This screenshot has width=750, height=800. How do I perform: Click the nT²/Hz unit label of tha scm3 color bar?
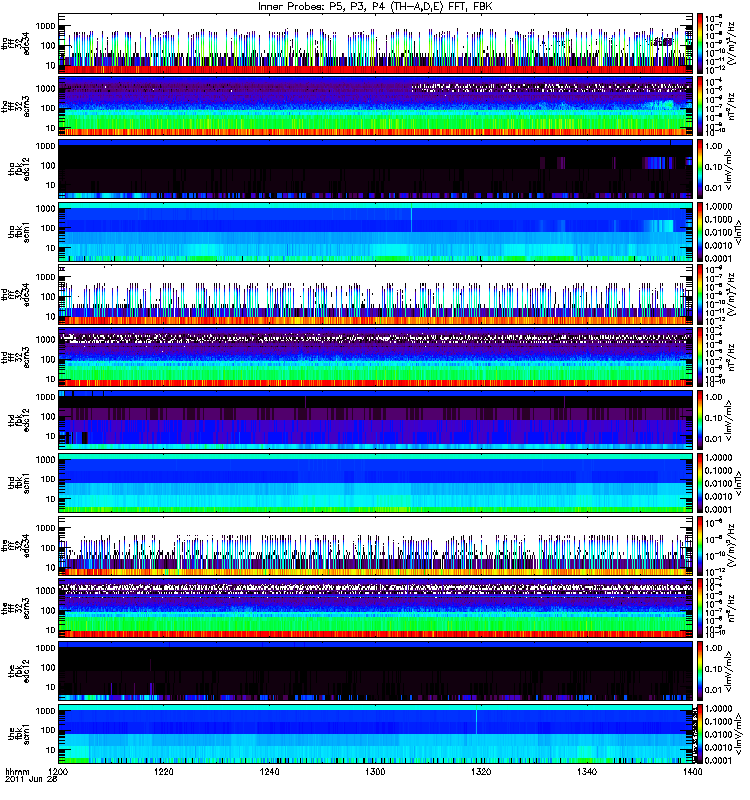pos(730,106)
